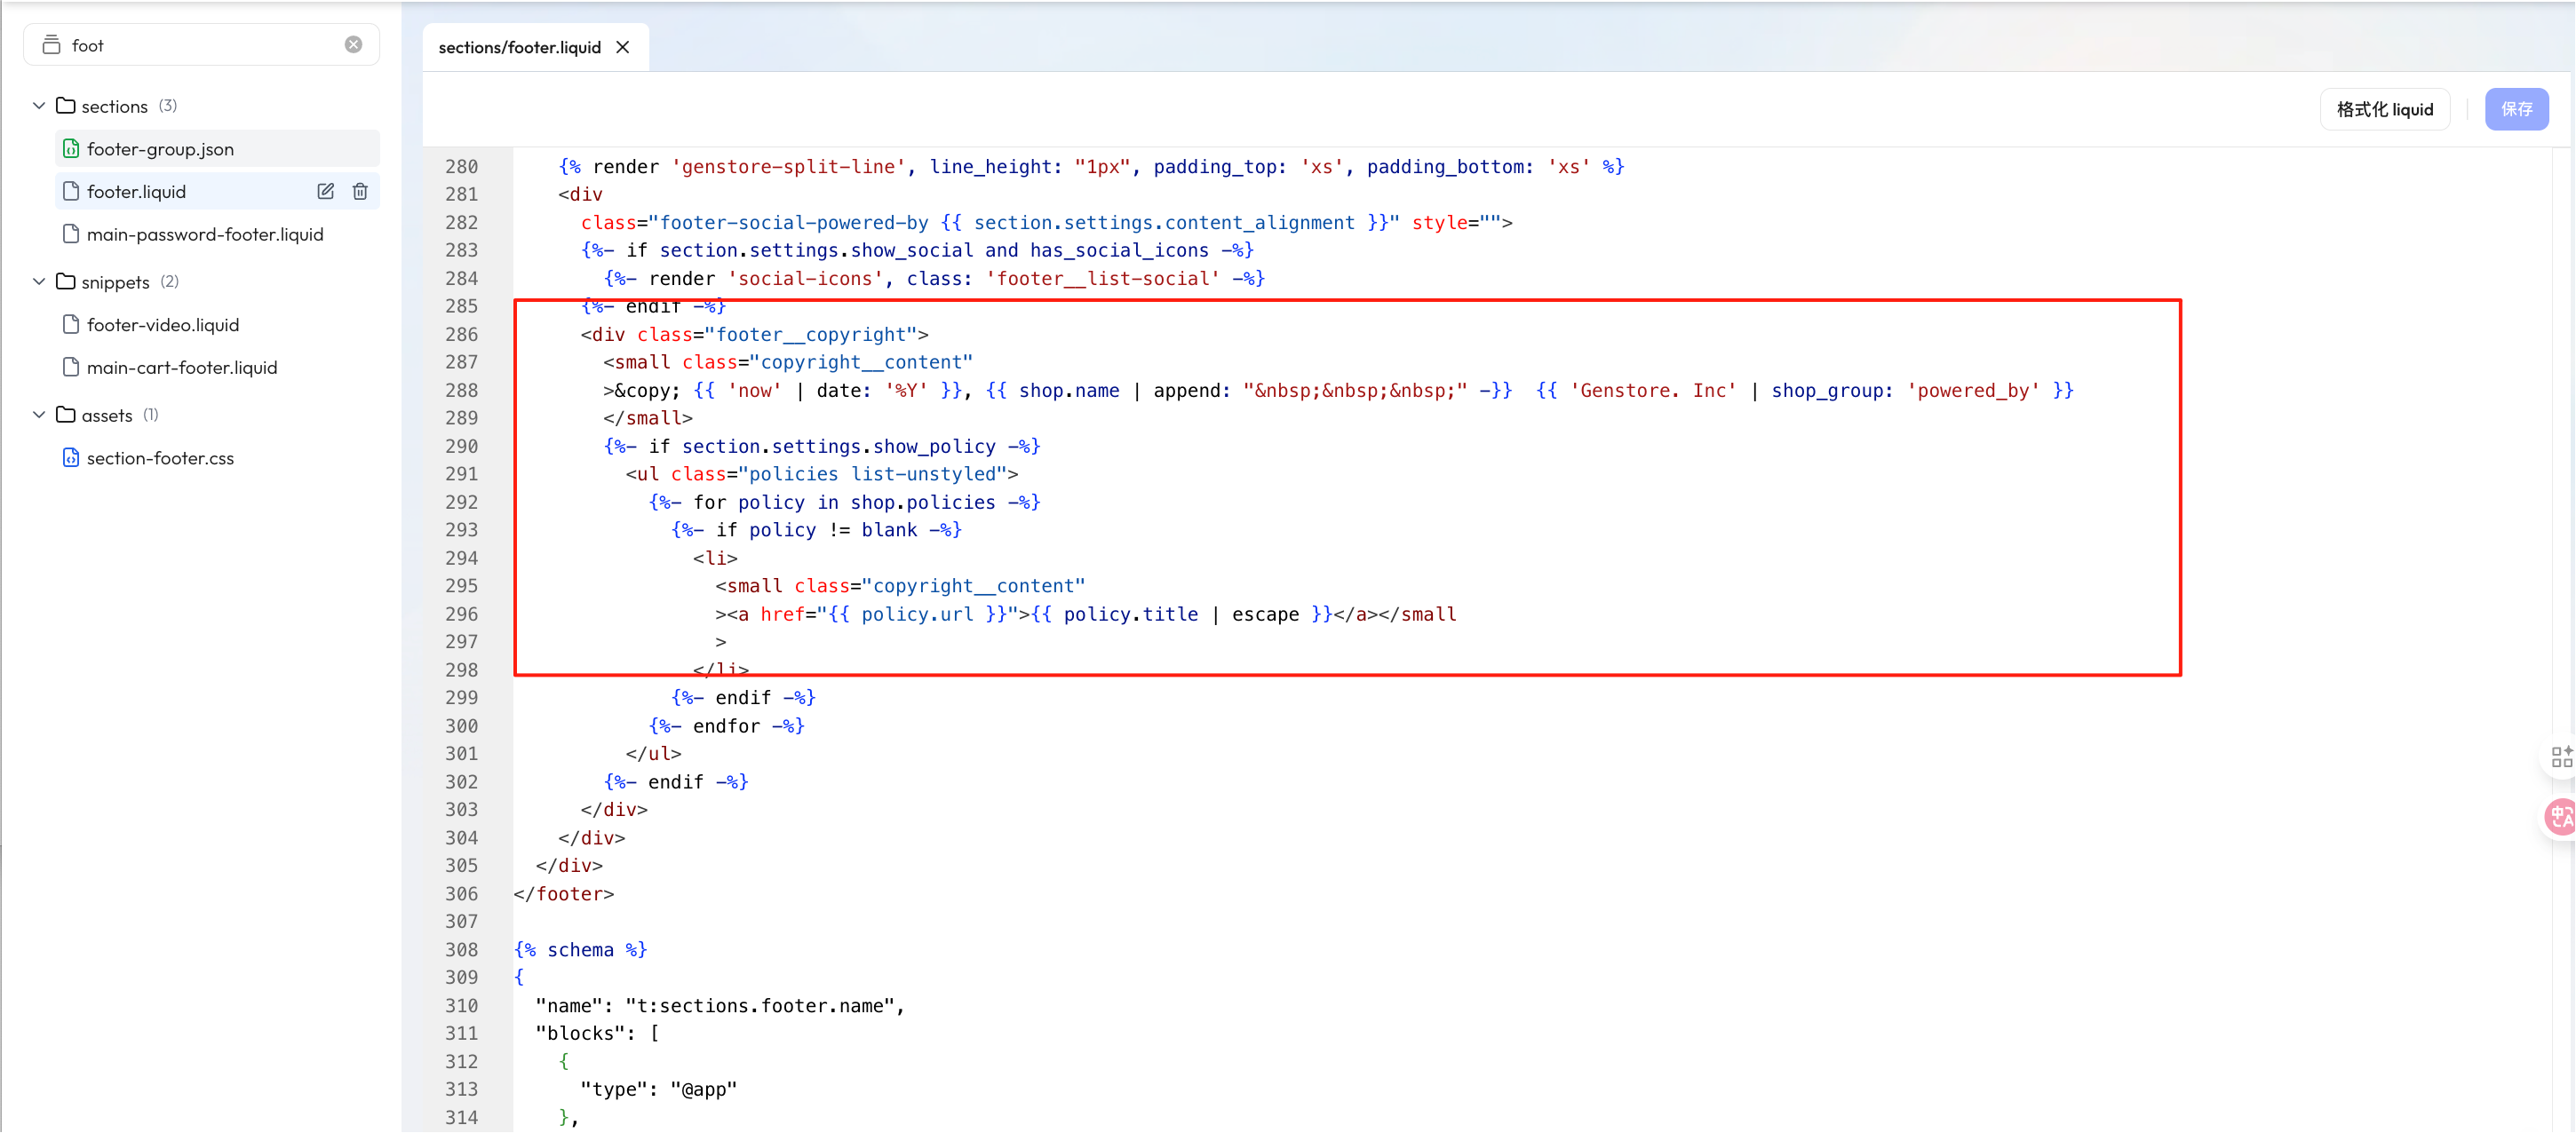The width and height of the screenshot is (2576, 1133).
Task: Click the pink translate icon at right edge
Action: (2560, 817)
